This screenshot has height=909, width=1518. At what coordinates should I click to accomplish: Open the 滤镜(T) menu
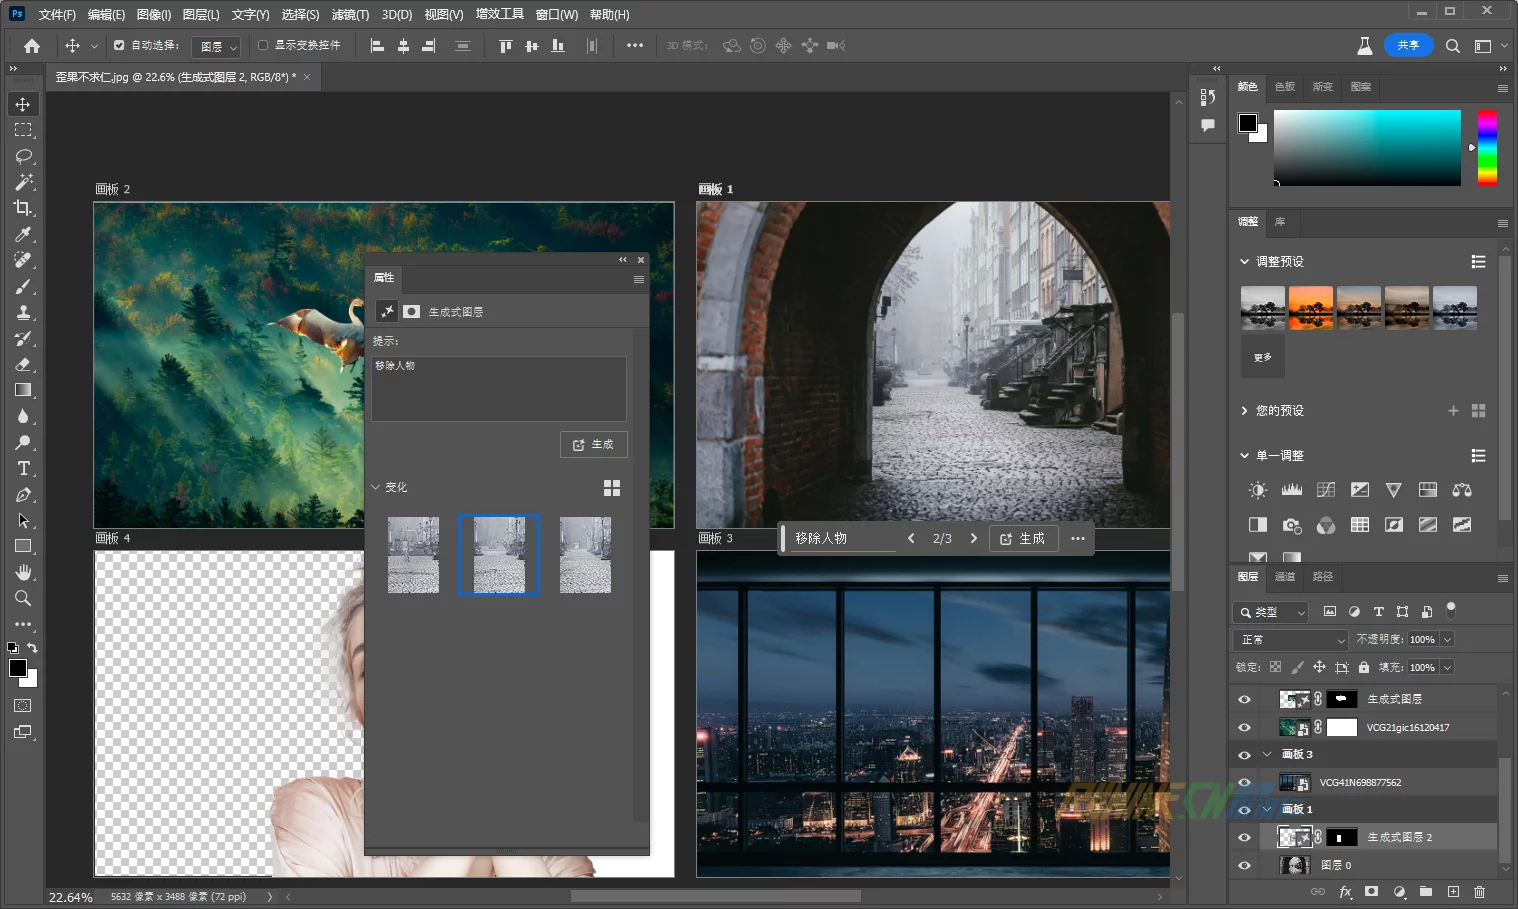(350, 14)
